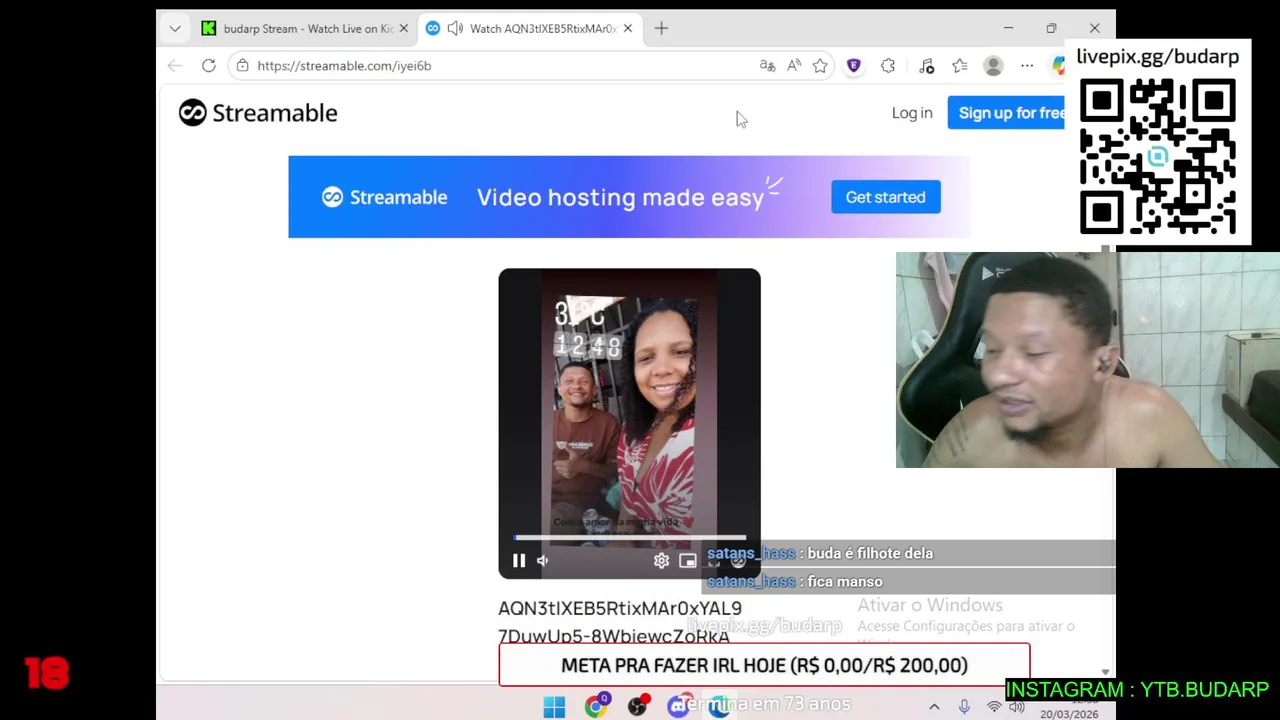Click the page scrollbar down arrow

[1105, 672]
